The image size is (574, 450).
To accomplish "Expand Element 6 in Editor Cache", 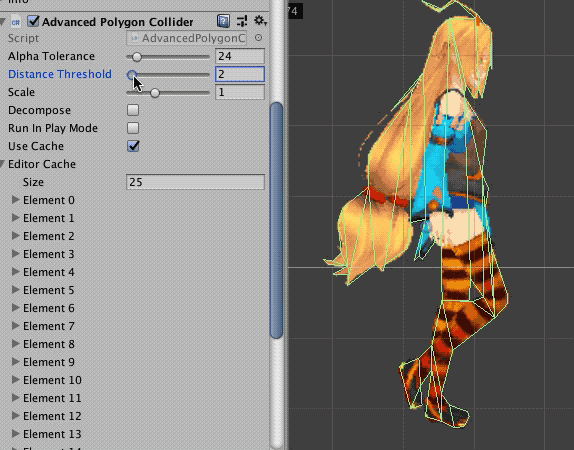I will coord(15,307).
